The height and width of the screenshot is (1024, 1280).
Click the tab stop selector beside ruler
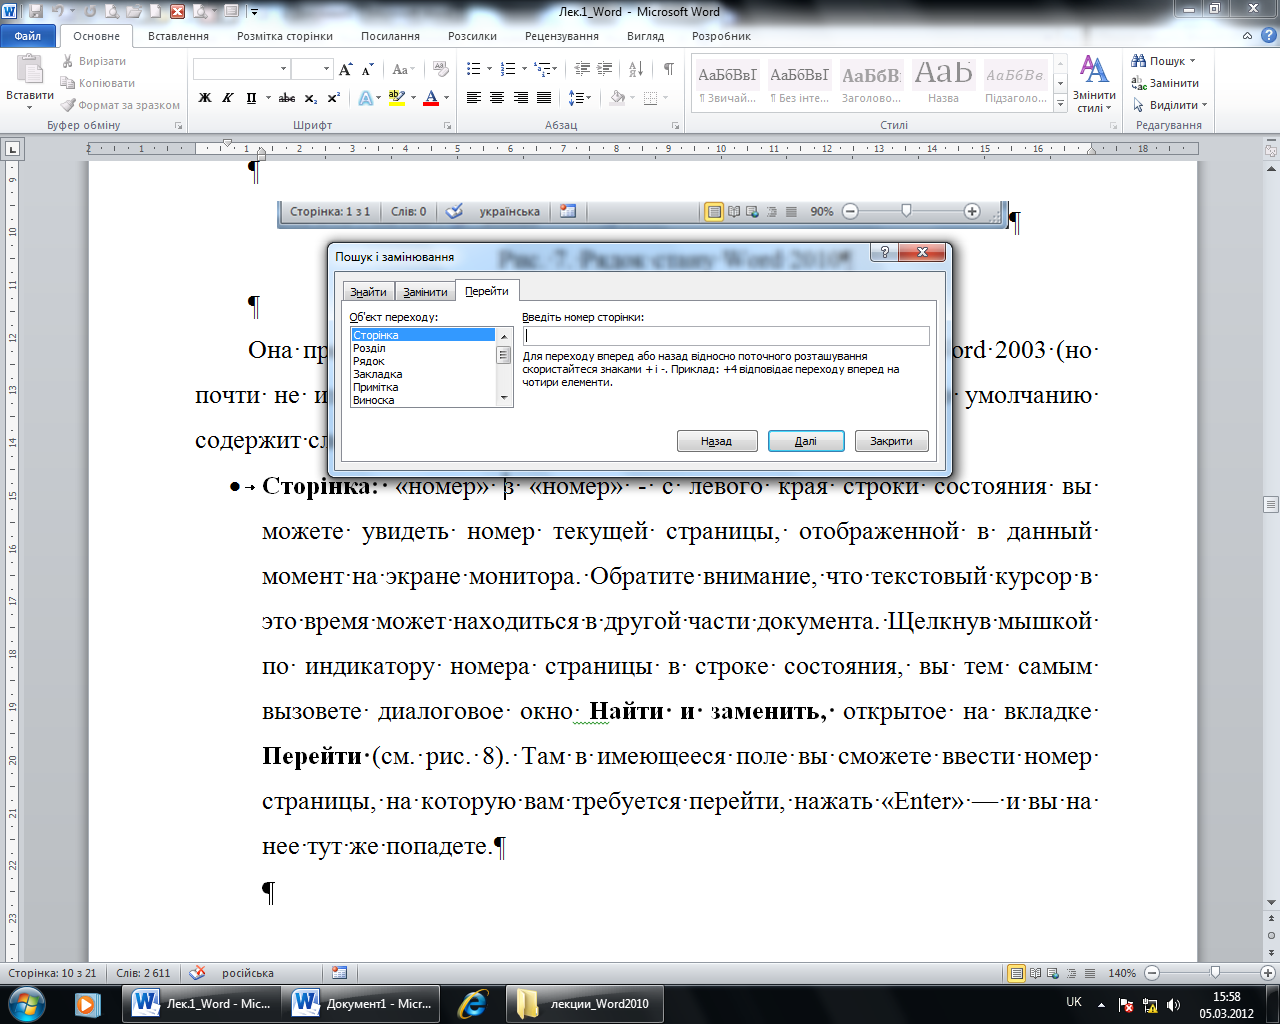pos(12,149)
